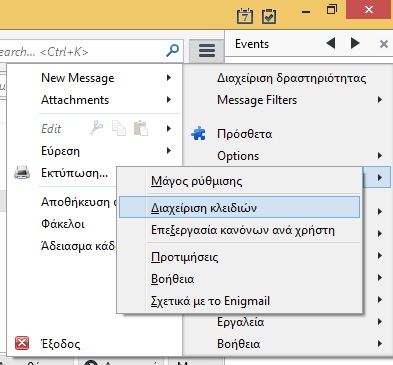The height and width of the screenshot is (365, 393).
Task: Click the search magnifier icon
Action: (x=173, y=50)
